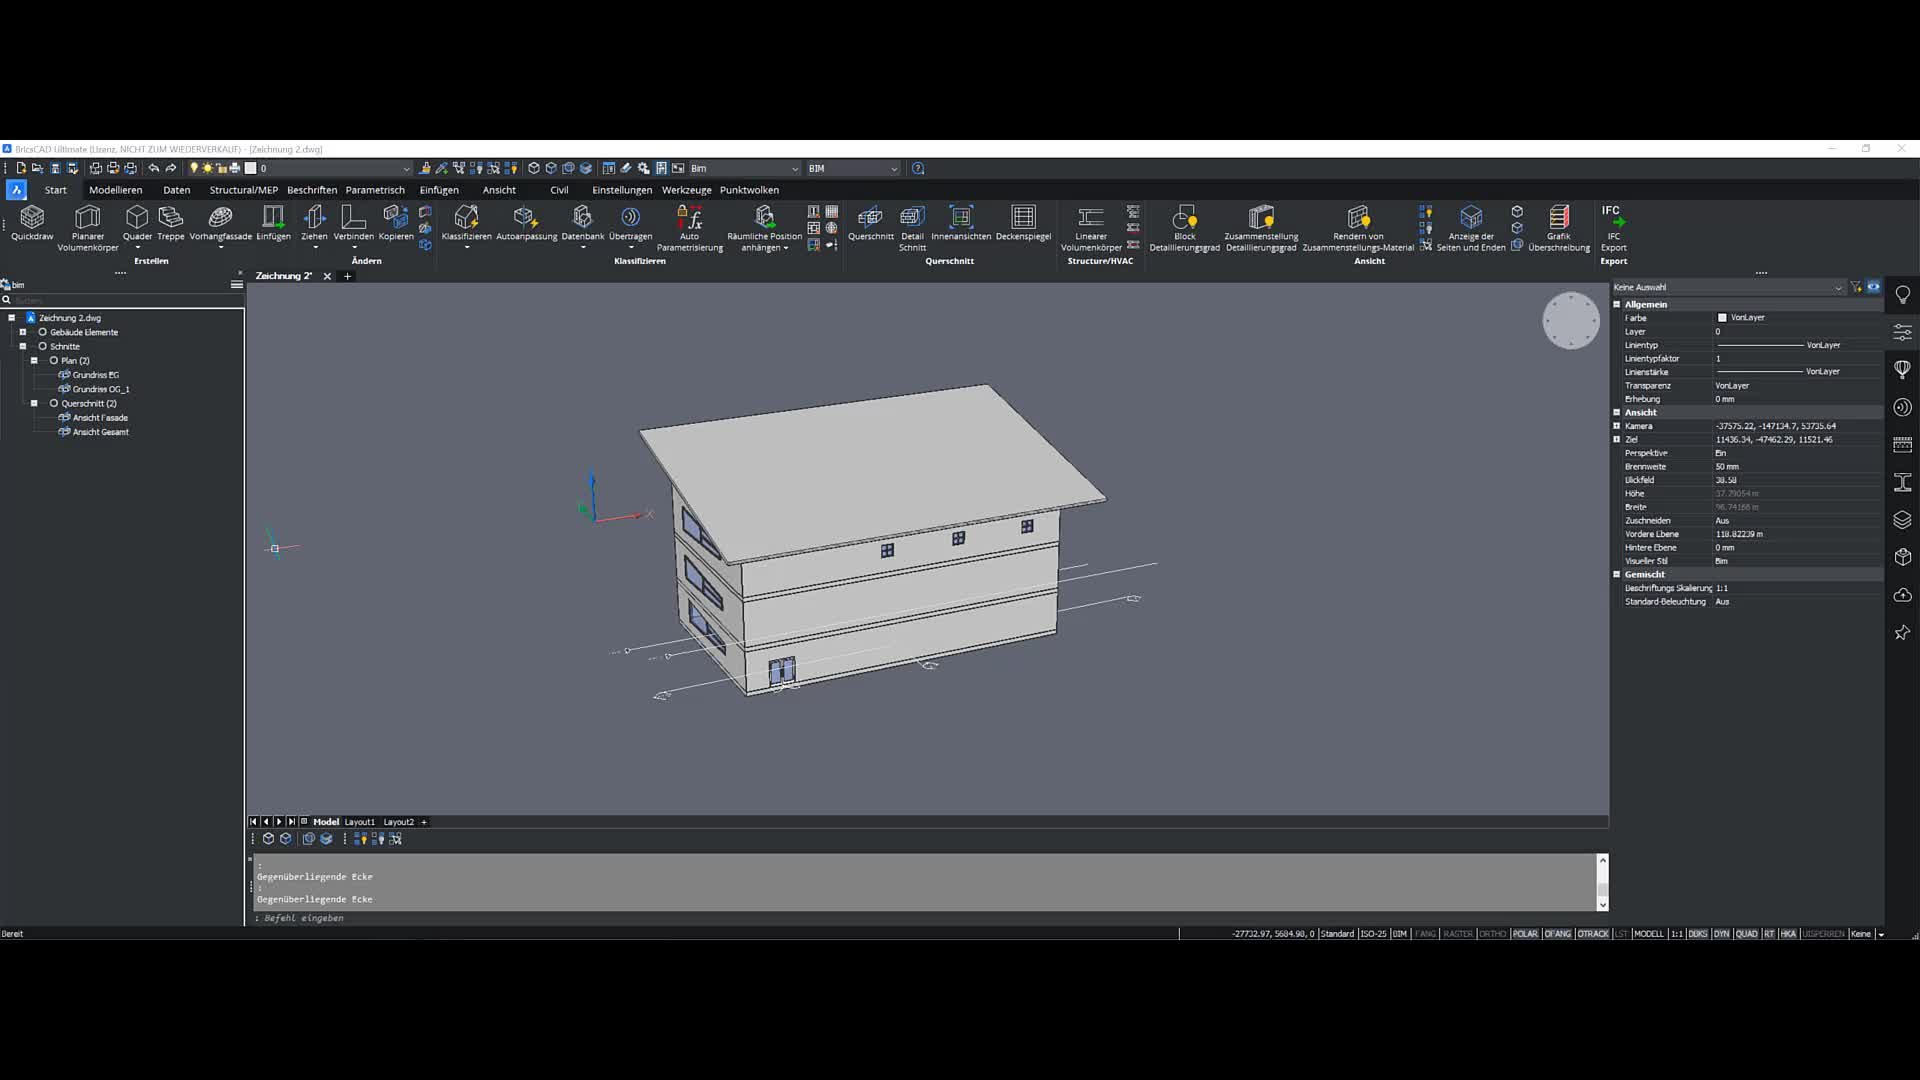1920x1080 pixels.
Task: Click Block Detaillierungsgrad
Action: [1184, 228]
